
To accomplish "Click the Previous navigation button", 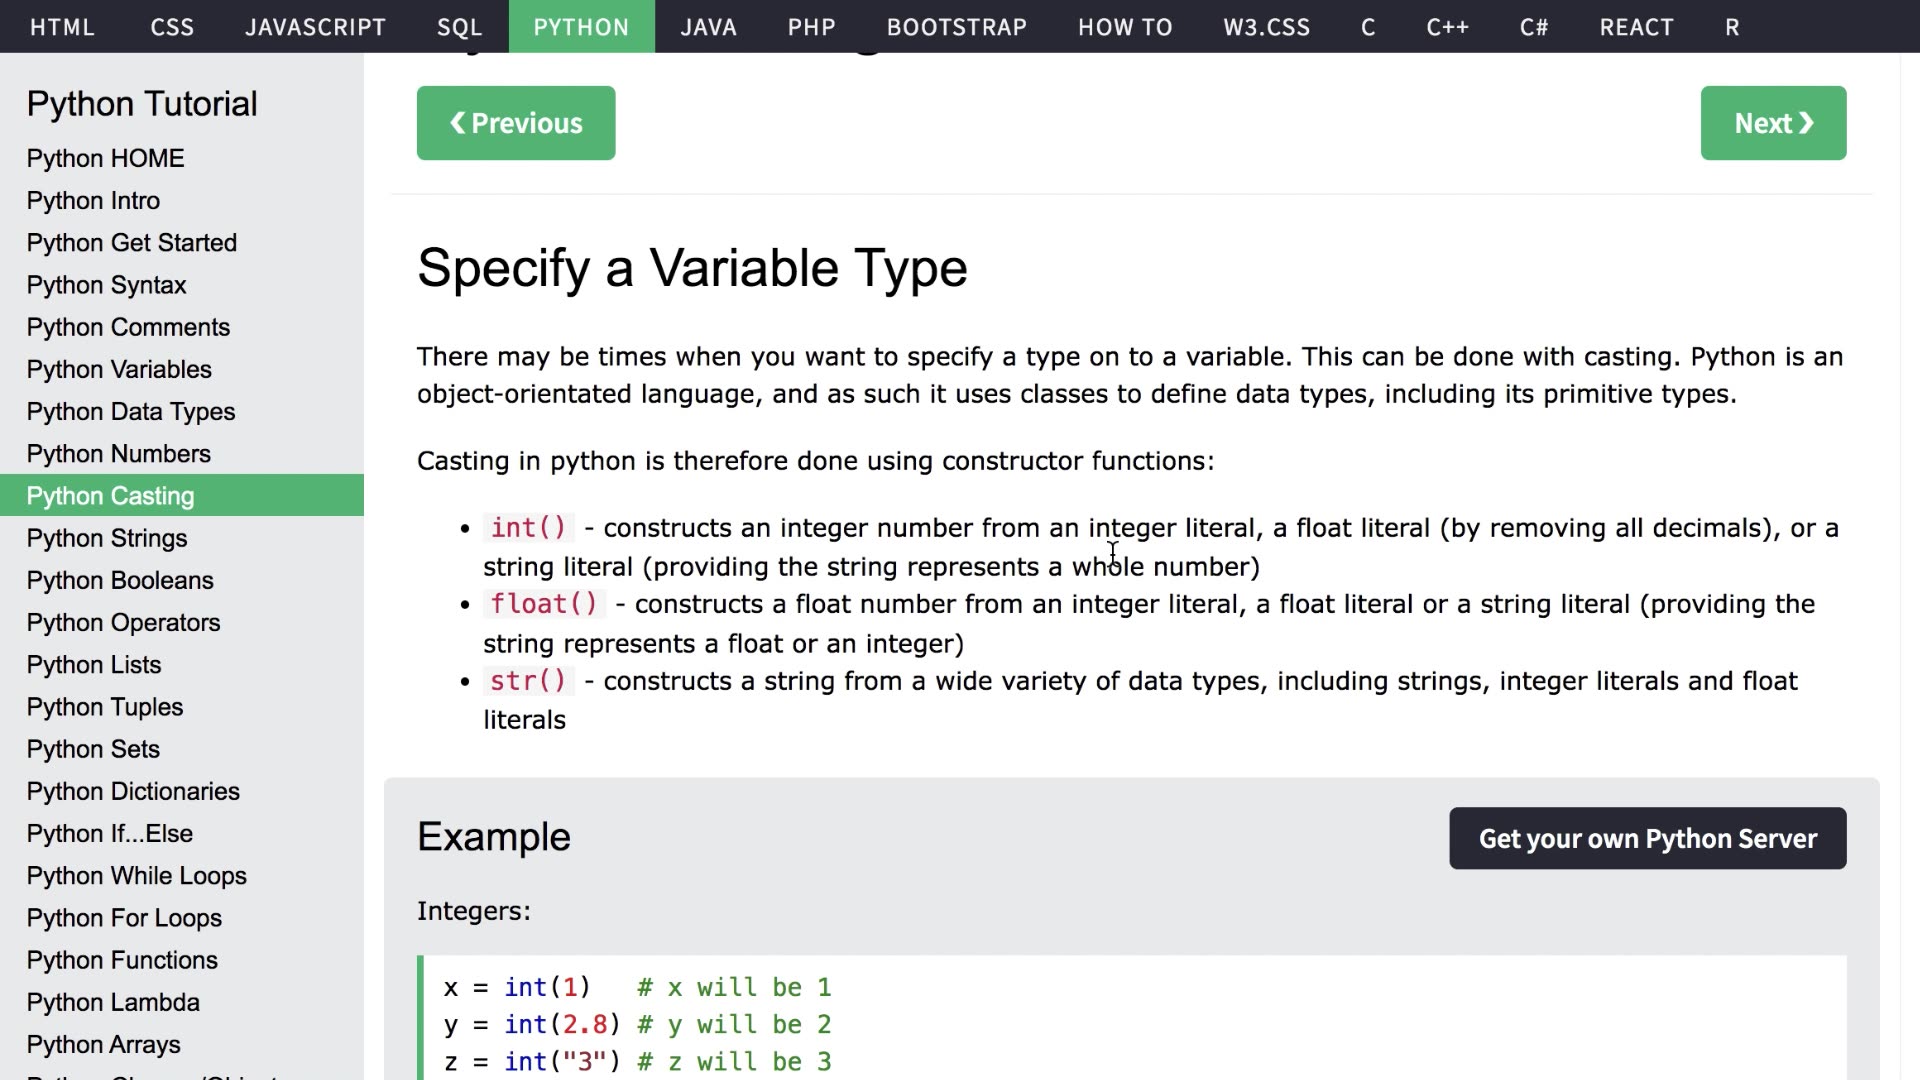I will pos(515,123).
